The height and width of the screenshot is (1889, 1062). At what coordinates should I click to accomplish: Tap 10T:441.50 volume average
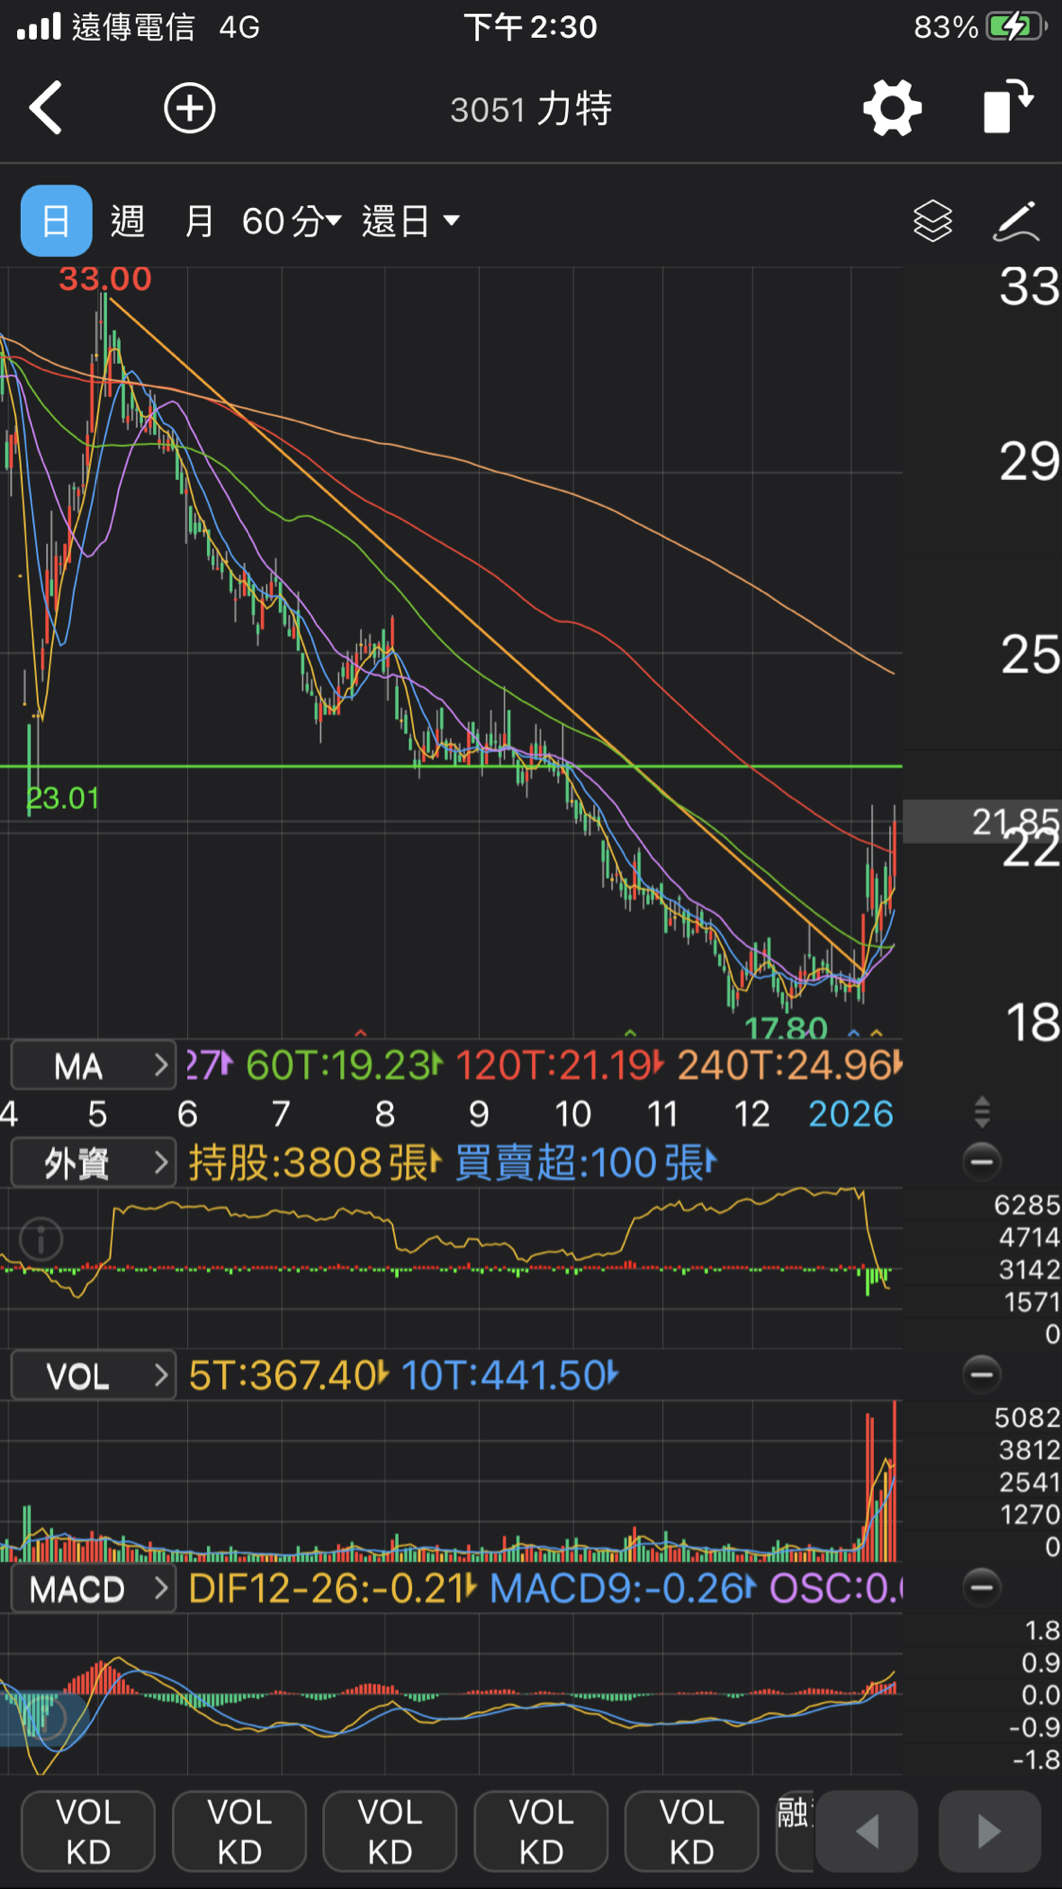tap(509, 1375)
